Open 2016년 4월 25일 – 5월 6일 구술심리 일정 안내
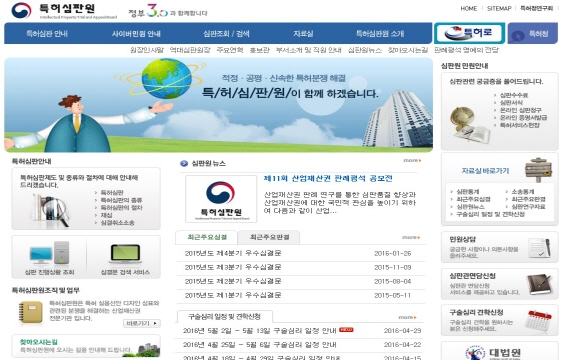This screenshot has height=360, width=567. 260,344
